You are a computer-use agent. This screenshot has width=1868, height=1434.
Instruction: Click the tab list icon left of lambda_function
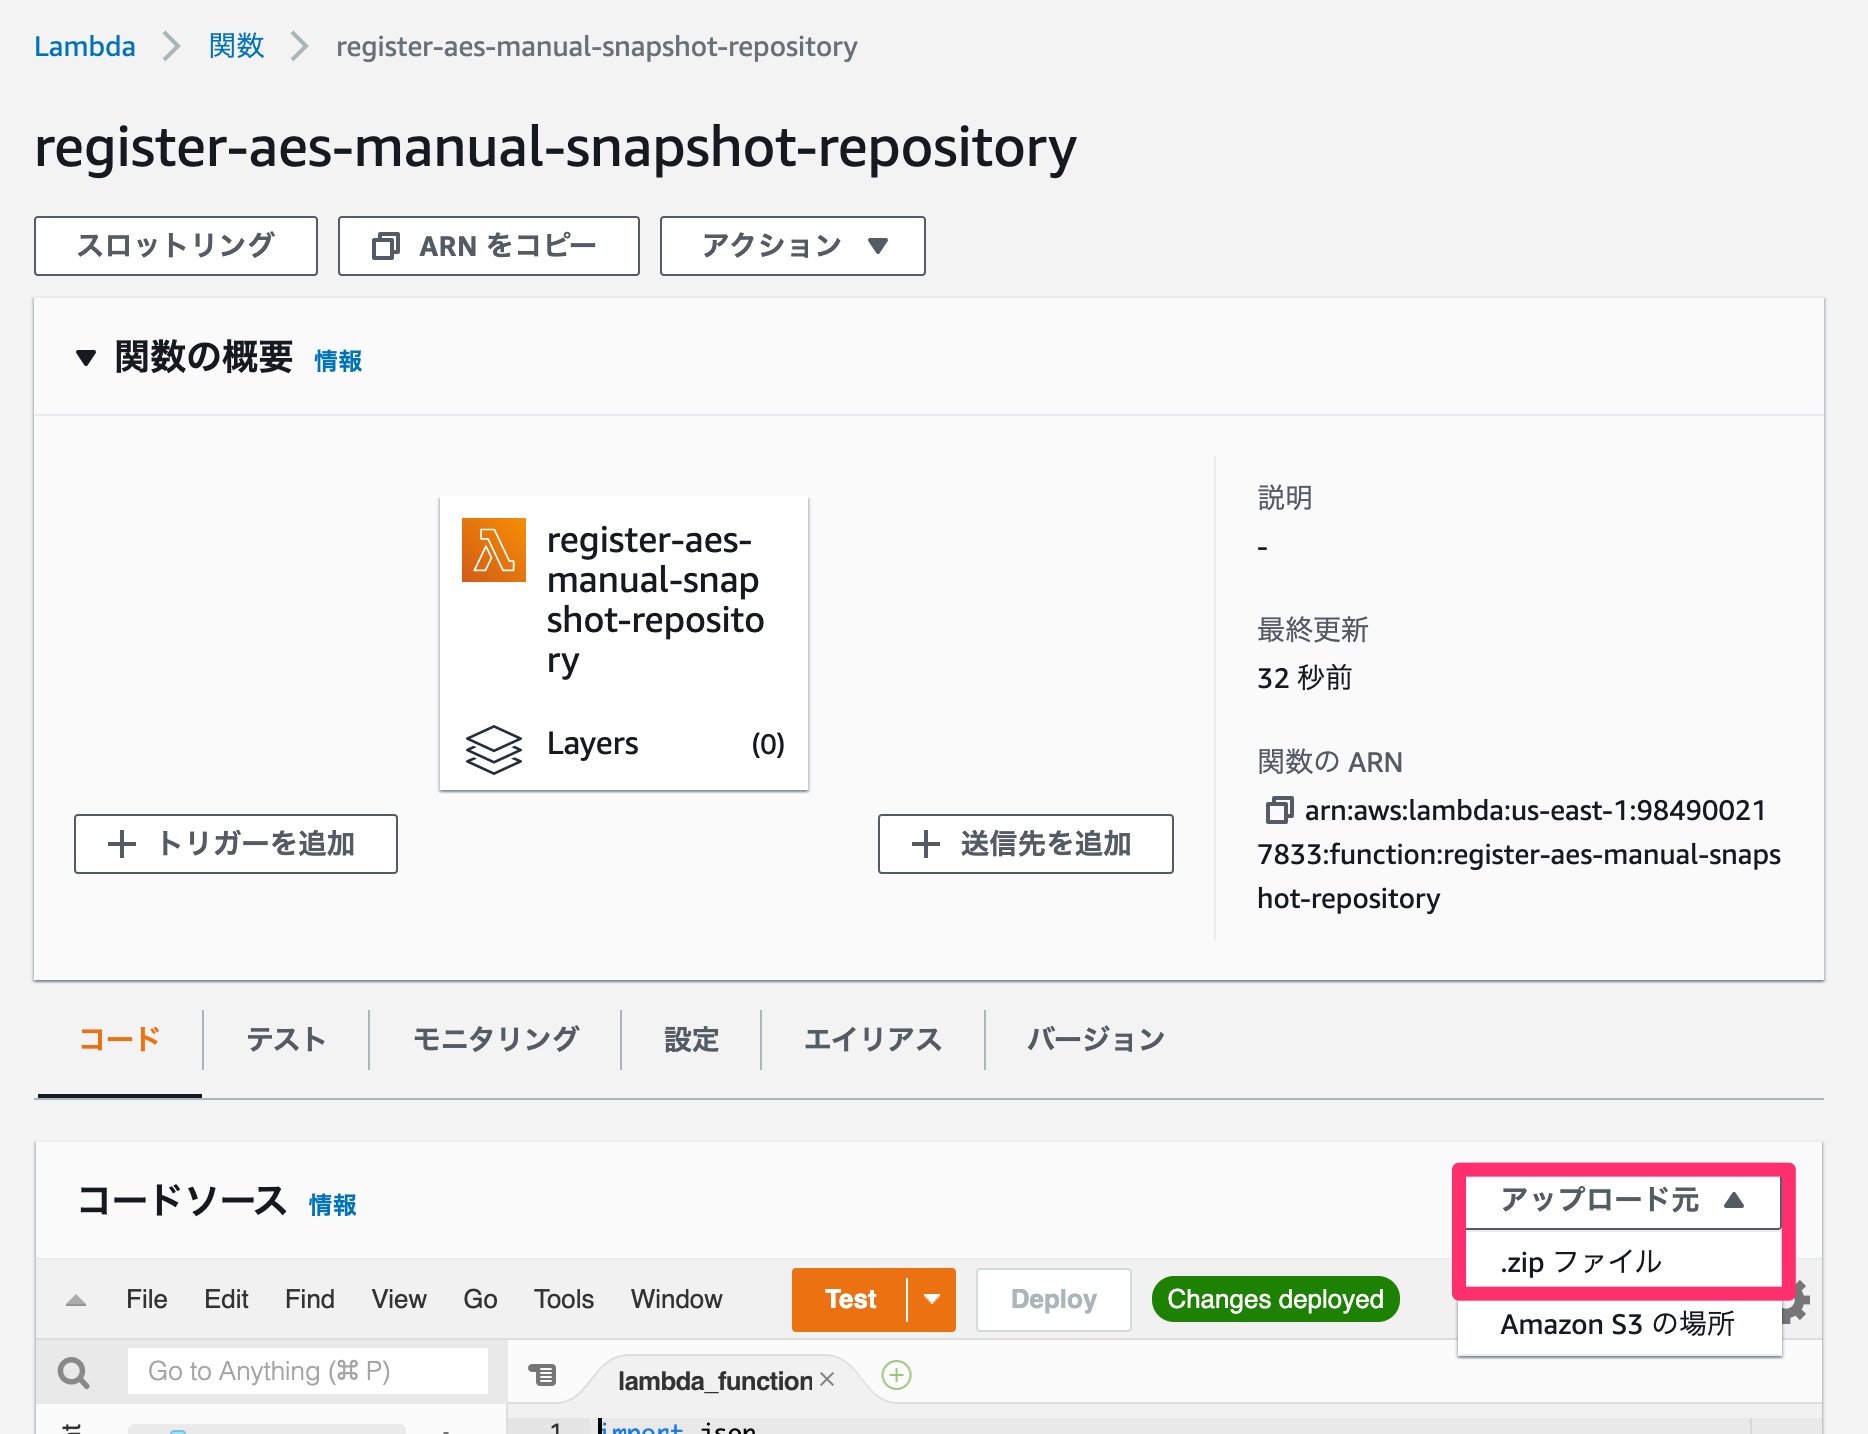tap(542, 1375)
